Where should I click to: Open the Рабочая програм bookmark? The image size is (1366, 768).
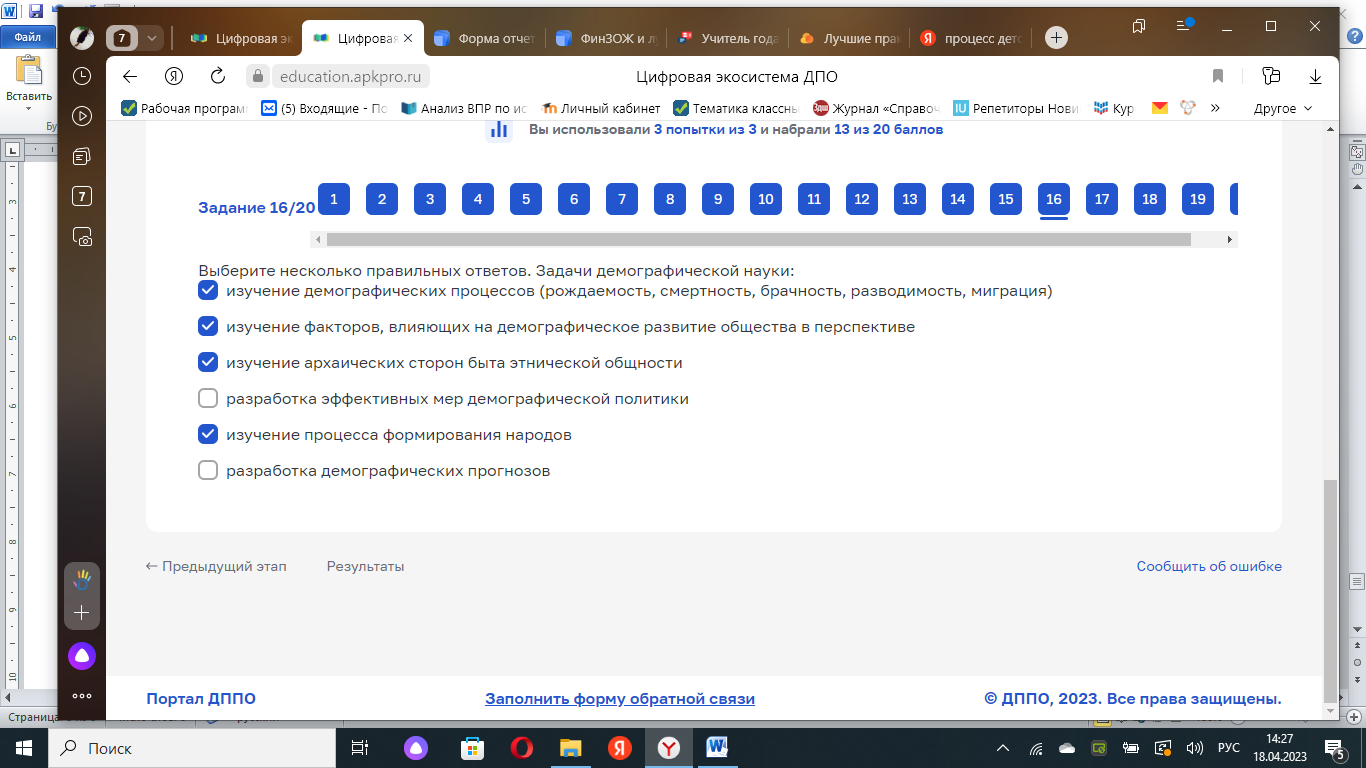point(184,108)
